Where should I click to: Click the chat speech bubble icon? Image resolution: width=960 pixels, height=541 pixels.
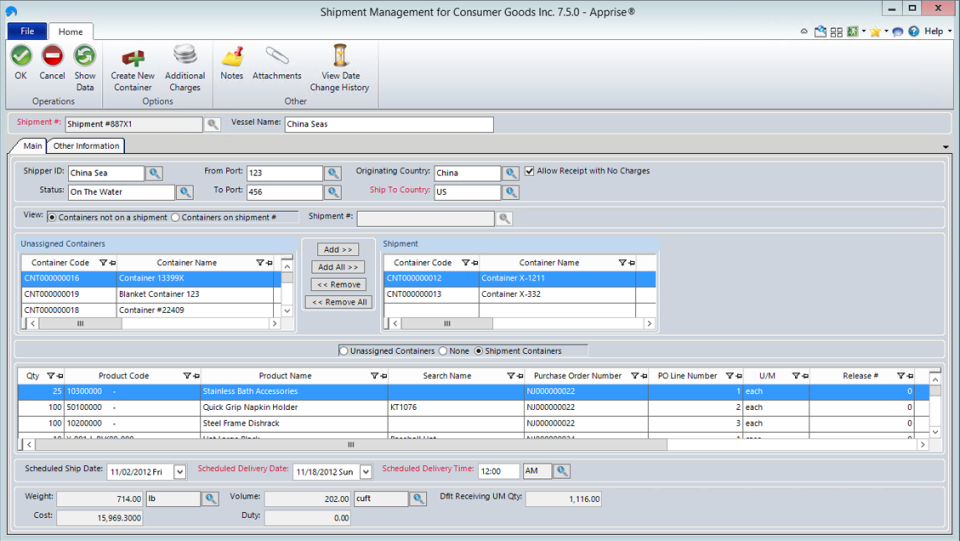898,32
